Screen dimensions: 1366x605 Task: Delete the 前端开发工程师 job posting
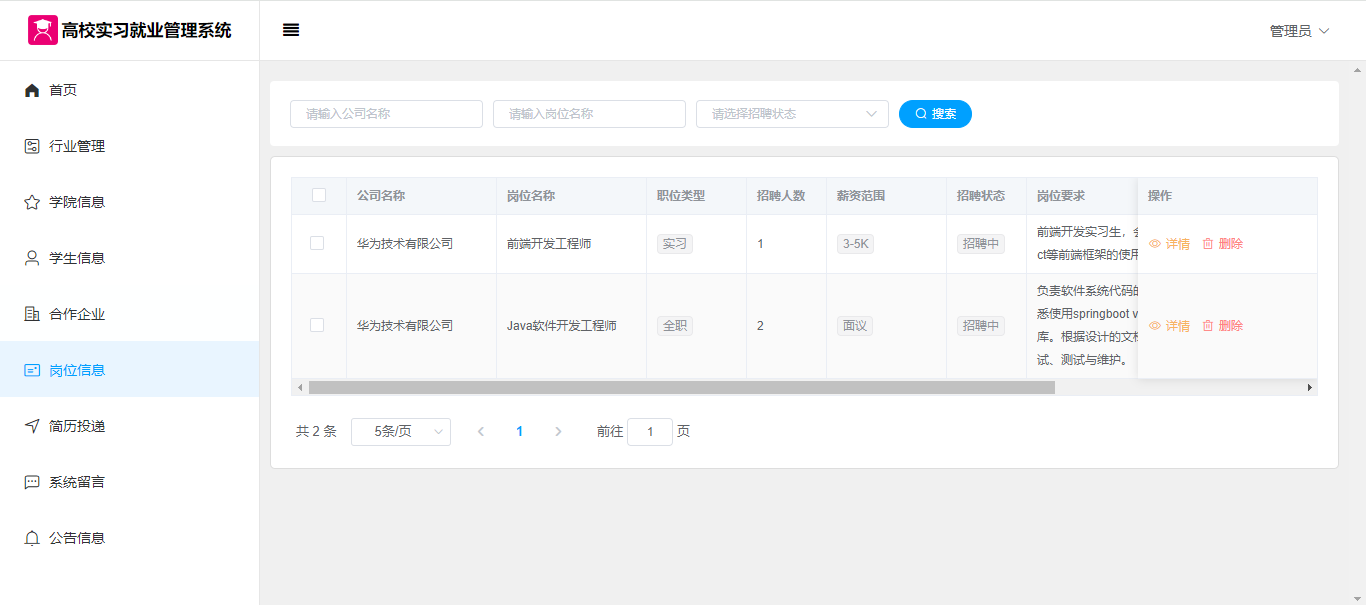(x=1222, y=244)
